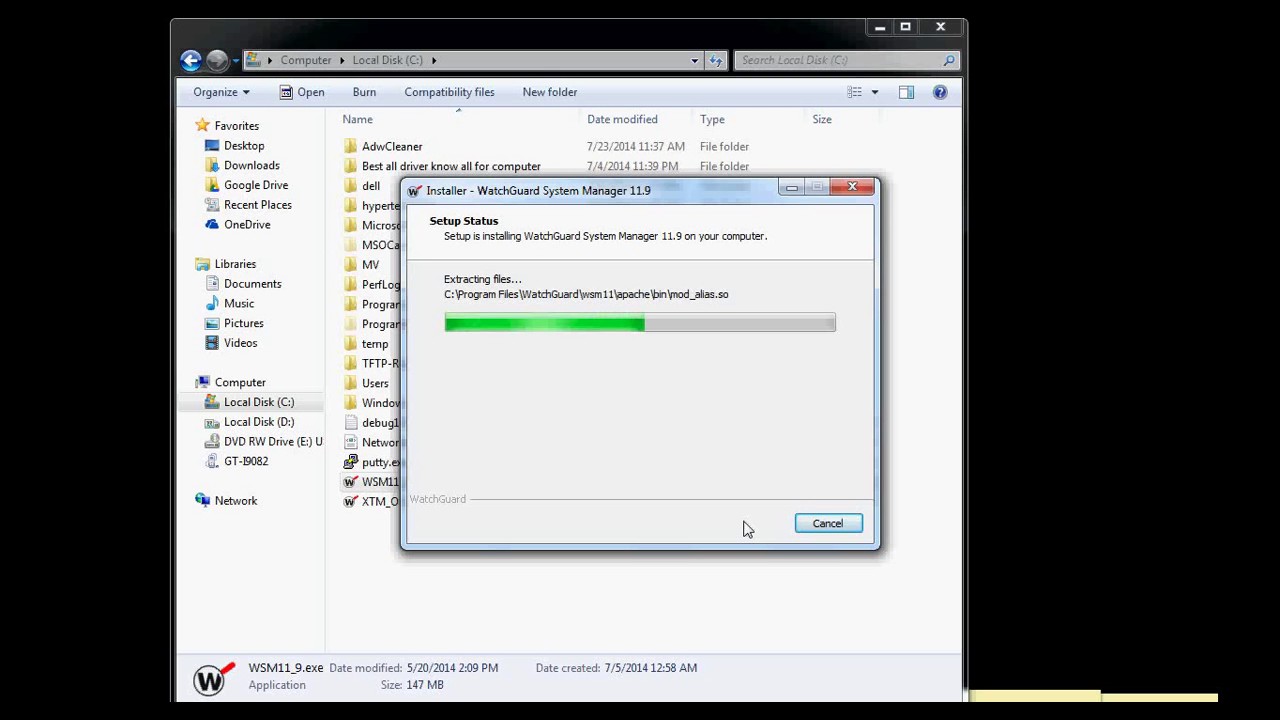Maximize the Explorer window

tap(906, 28)
